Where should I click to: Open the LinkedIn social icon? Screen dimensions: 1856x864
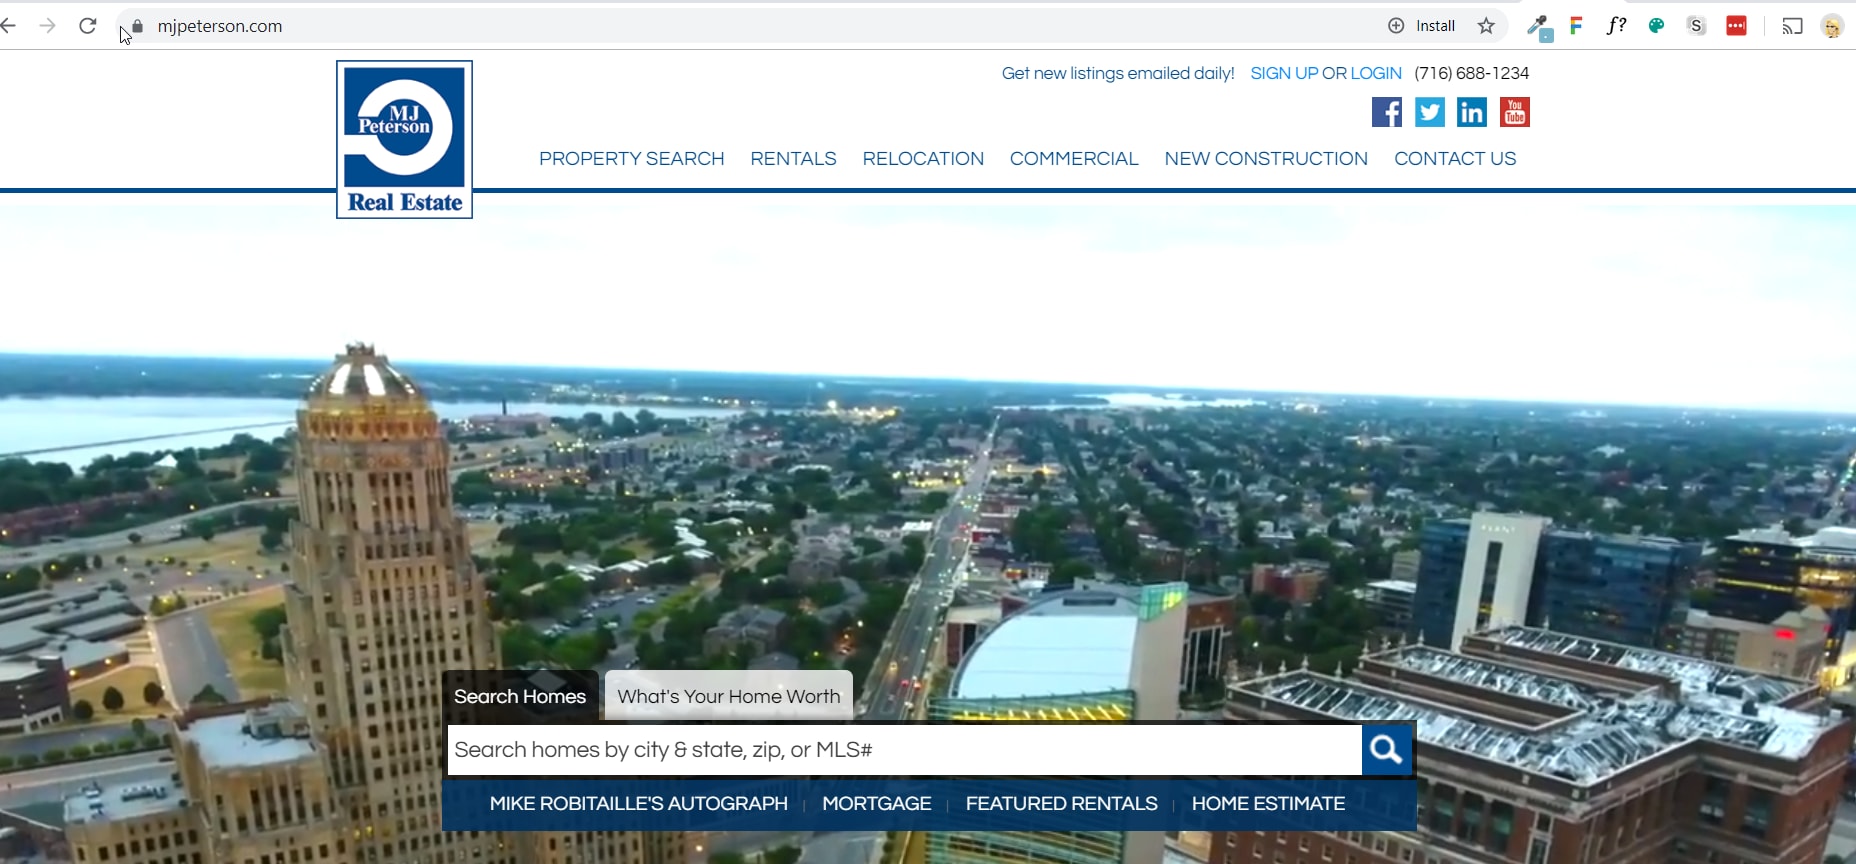click(x=1471, y=112)
